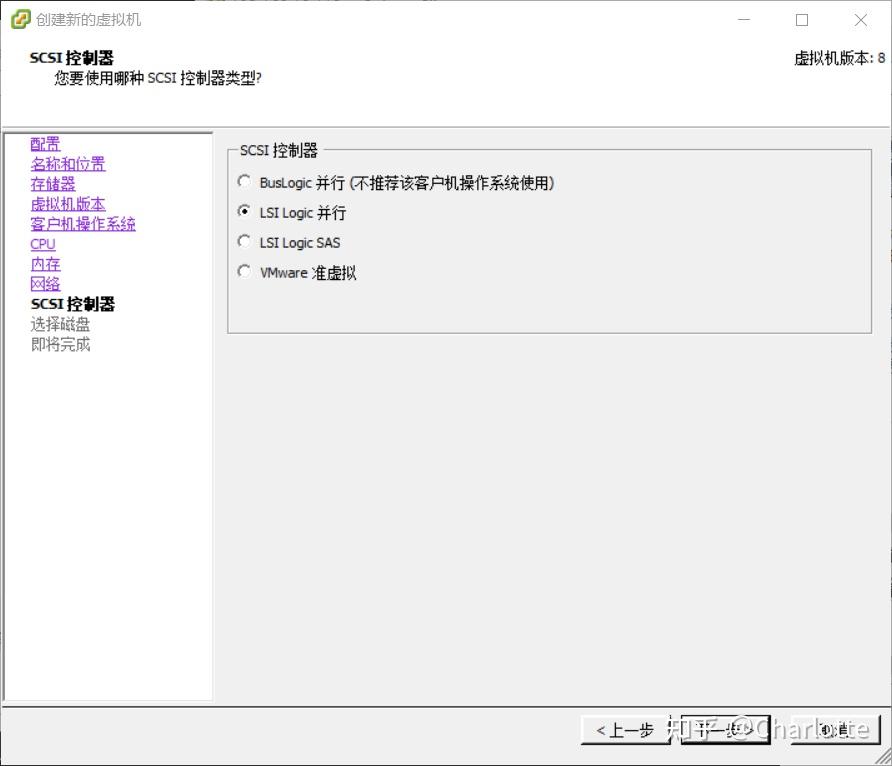Go to the 网络 configuration step

(x=45, y=283)
